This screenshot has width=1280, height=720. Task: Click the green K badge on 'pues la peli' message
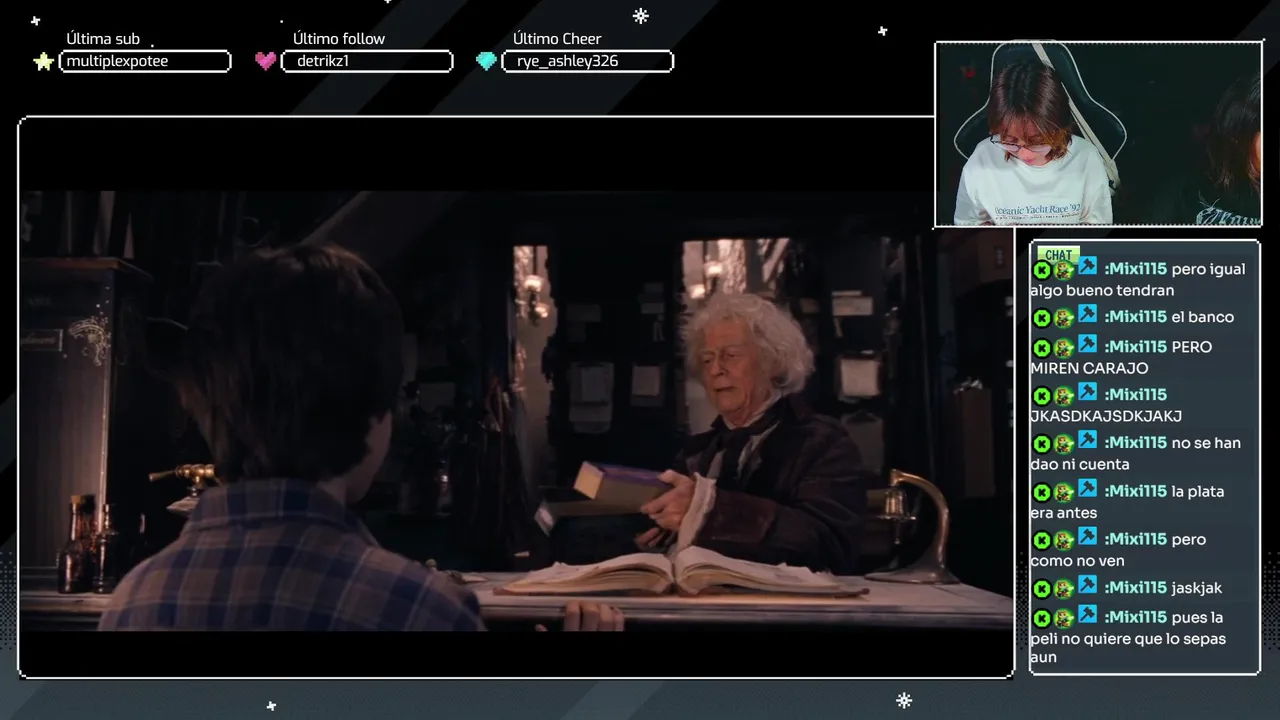coord(1041,619)
